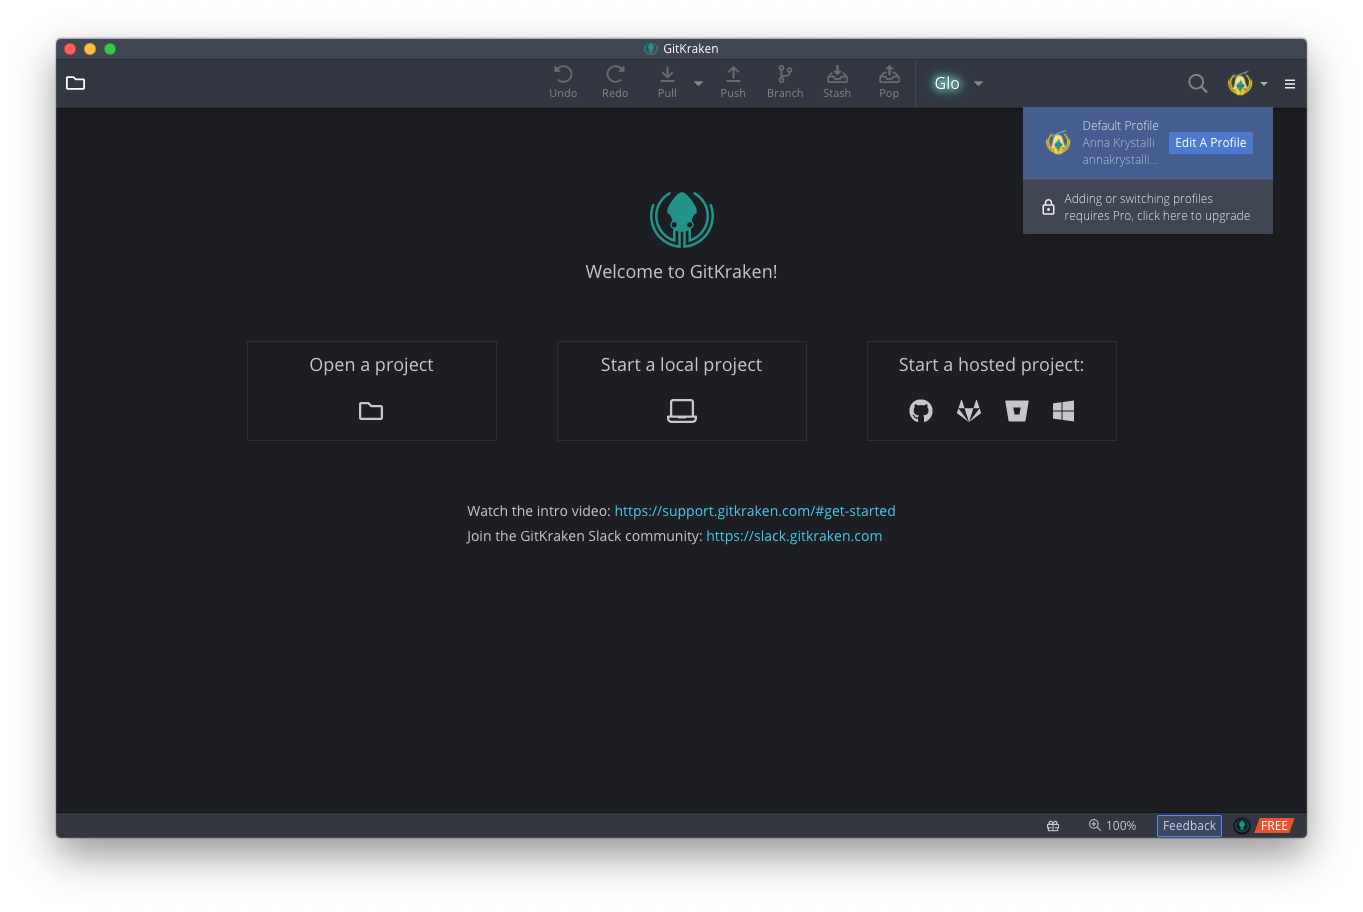Click the Feedback button in status bar

(x=1189, y=826)
